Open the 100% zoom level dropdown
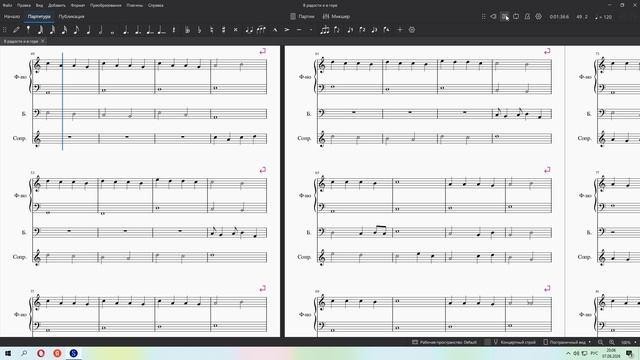This screenshot has height=360, width=640. click(629, 342)
